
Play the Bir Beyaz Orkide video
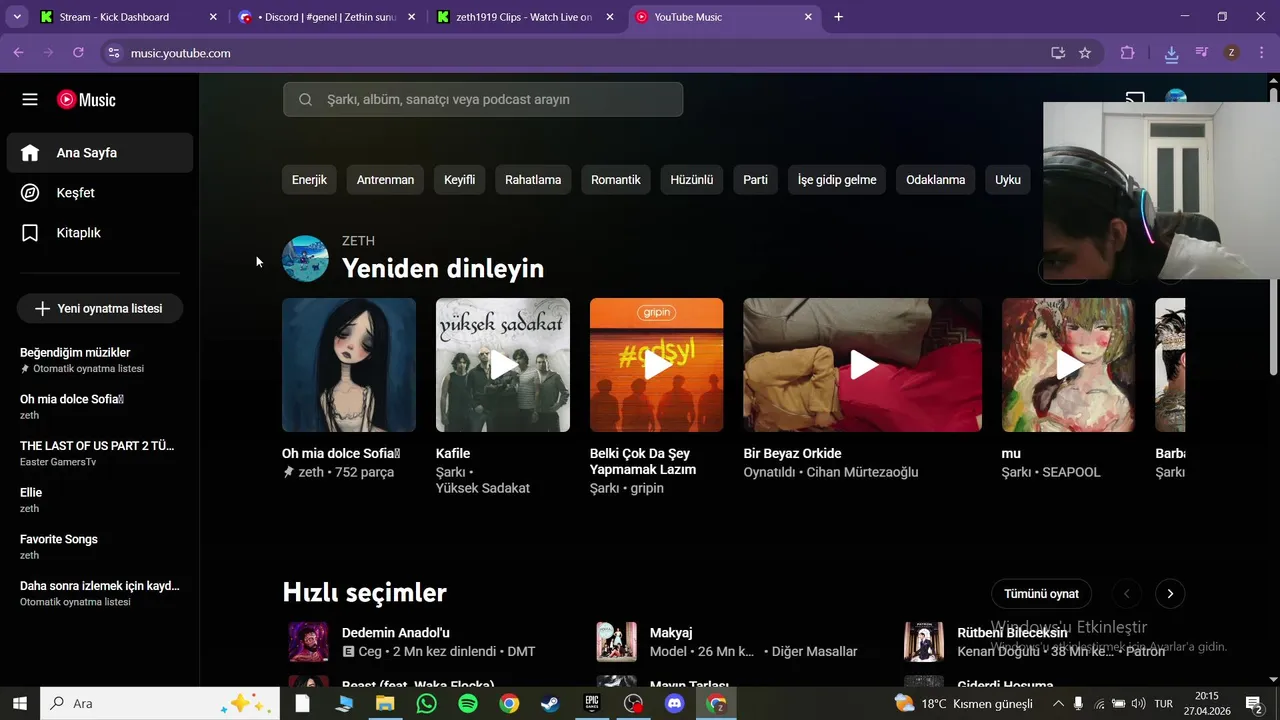pyautogui.click(x=863, y=365)
